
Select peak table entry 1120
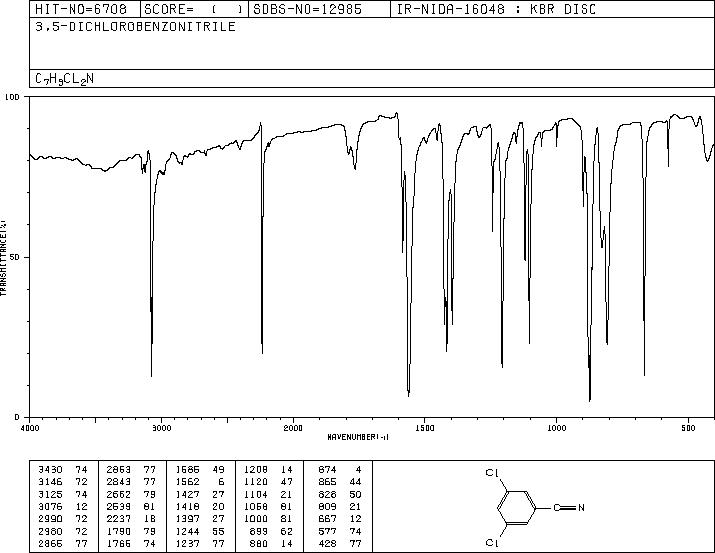click(x=269, y=482)
